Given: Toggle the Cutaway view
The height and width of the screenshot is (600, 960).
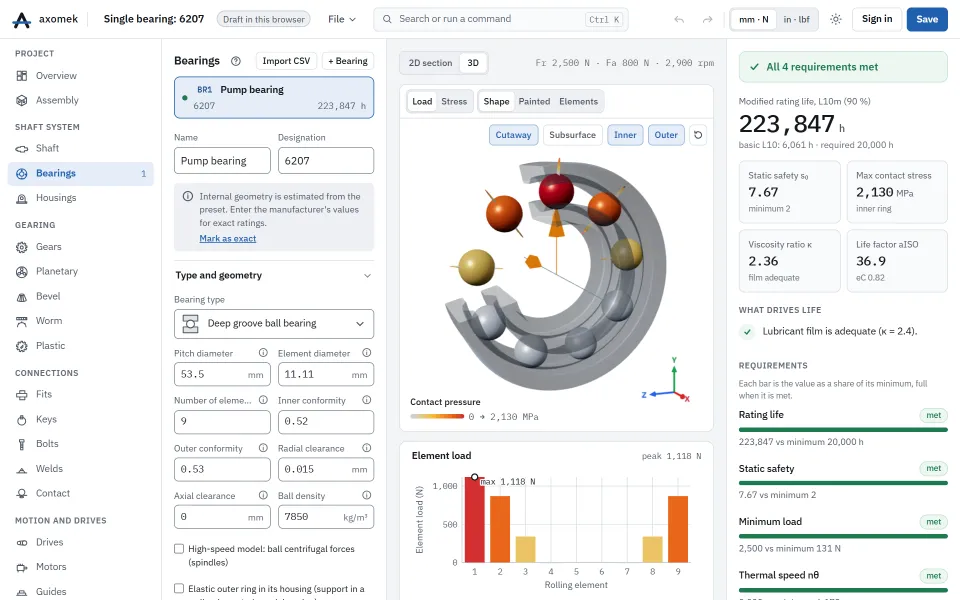Looking at the screenshot, I should [514, 135].
